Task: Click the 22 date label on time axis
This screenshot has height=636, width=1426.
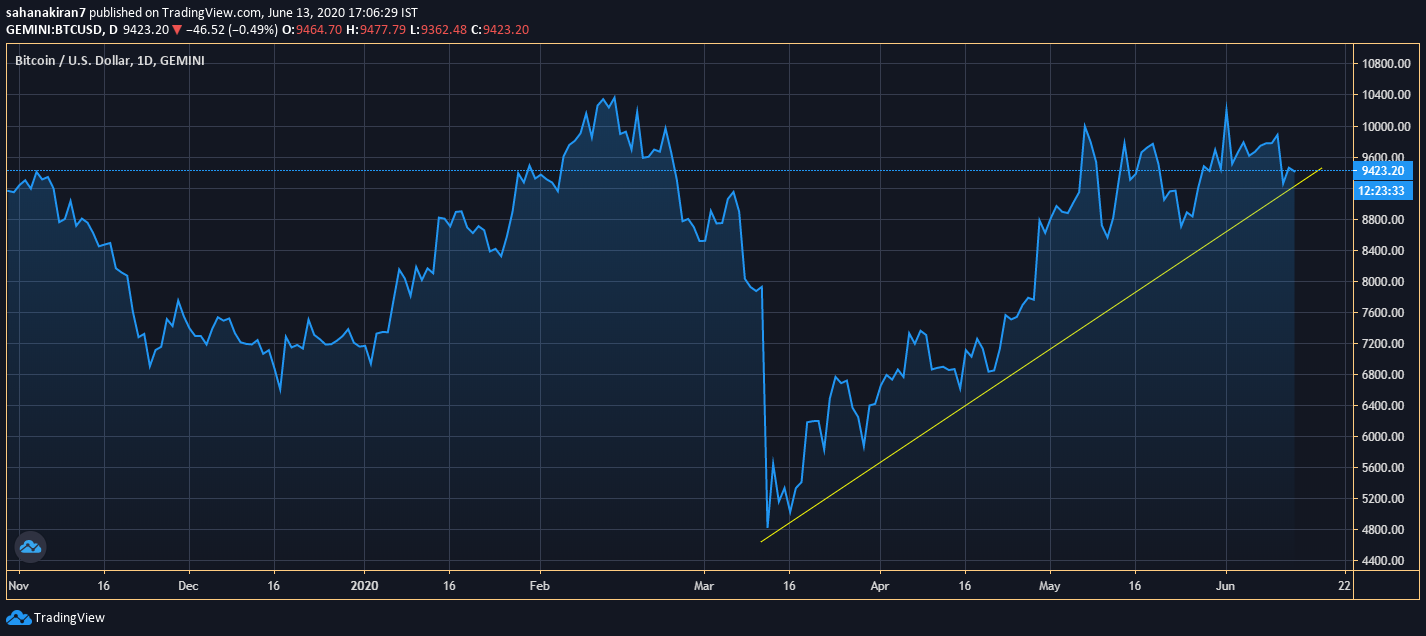Action: tap(1344, 584)
